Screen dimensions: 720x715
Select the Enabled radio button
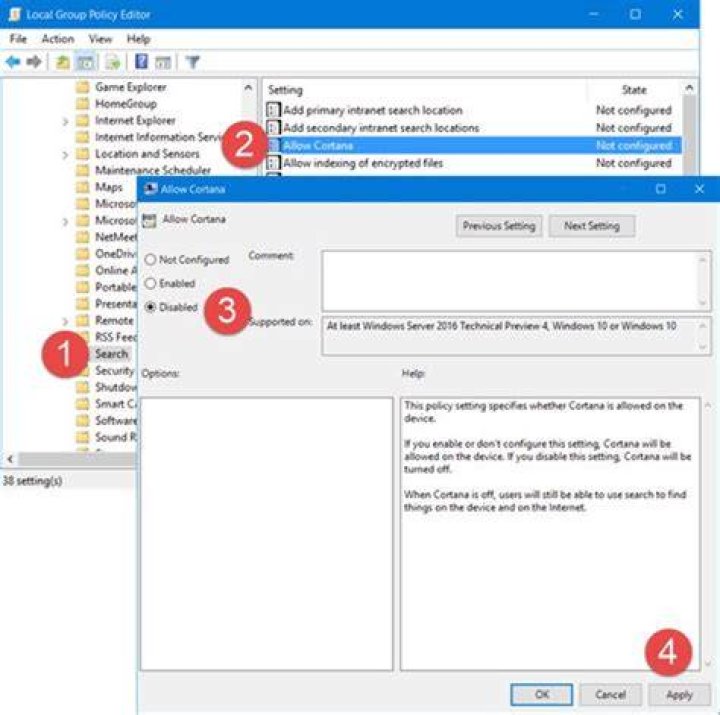coord(150,283)
